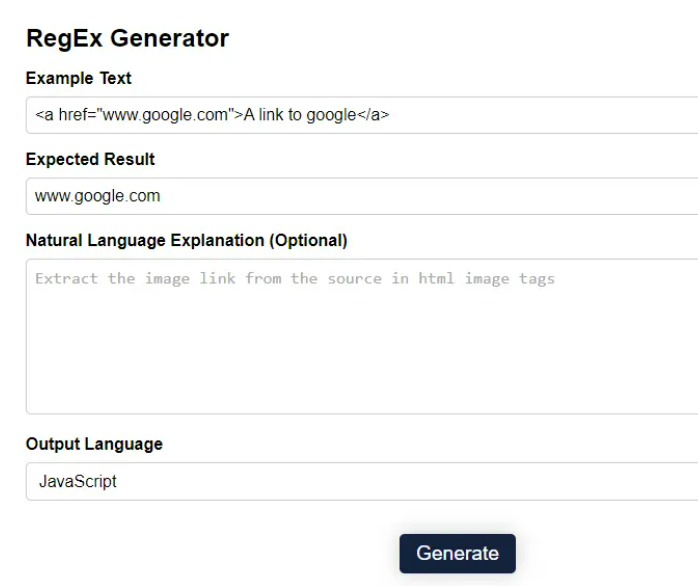Click the href URL inside Example Text
Screen dimensions: 698x586
(x=165, y=115)
